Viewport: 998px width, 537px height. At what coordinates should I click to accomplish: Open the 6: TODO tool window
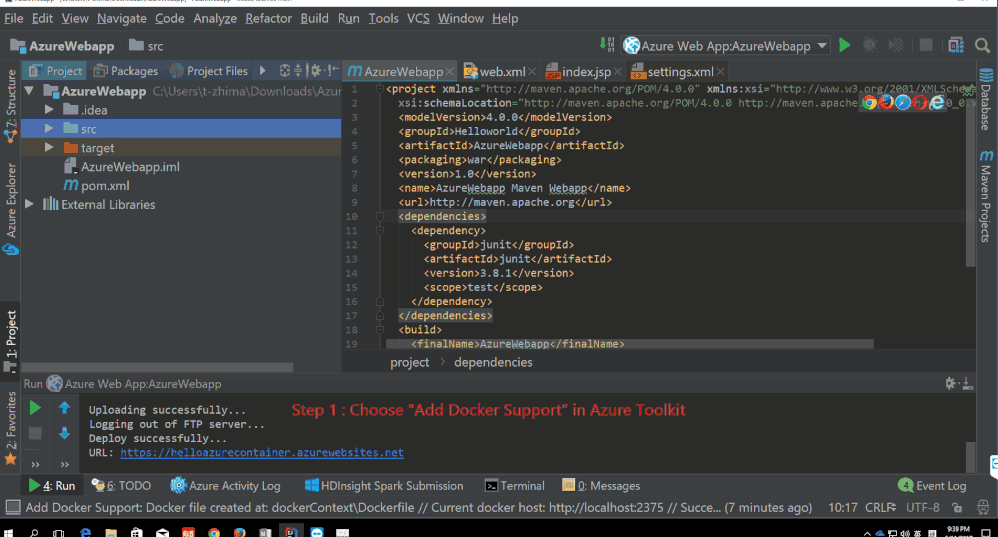tap(121, 485)
